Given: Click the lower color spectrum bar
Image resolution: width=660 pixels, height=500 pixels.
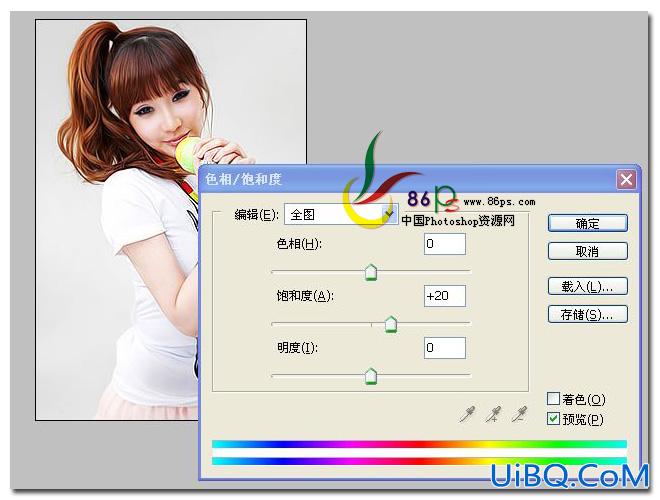Looking at the screenshot, I should pos(419,461).
